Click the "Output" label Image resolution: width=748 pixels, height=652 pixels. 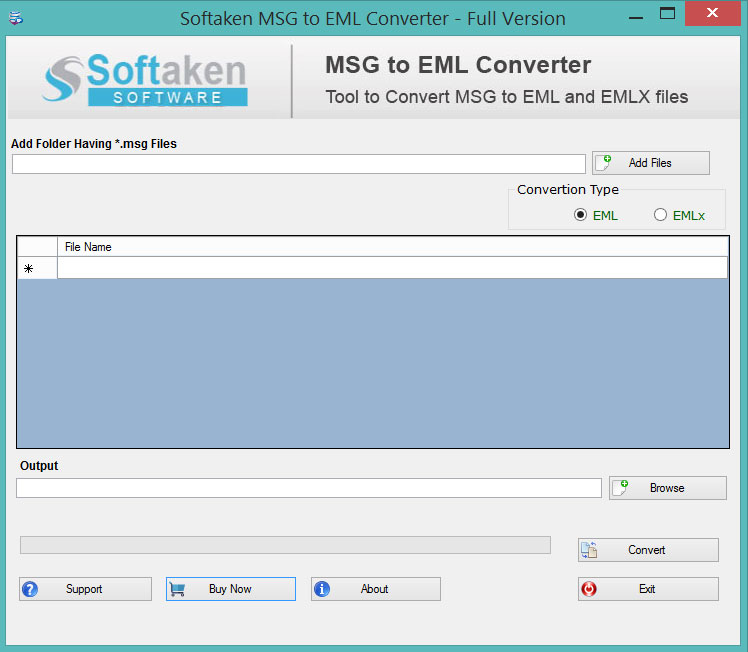(x=39, y=466)
